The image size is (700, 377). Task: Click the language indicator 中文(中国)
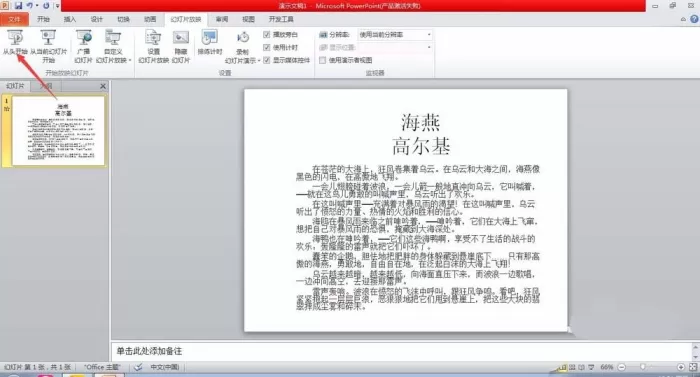tap(165, 367)
